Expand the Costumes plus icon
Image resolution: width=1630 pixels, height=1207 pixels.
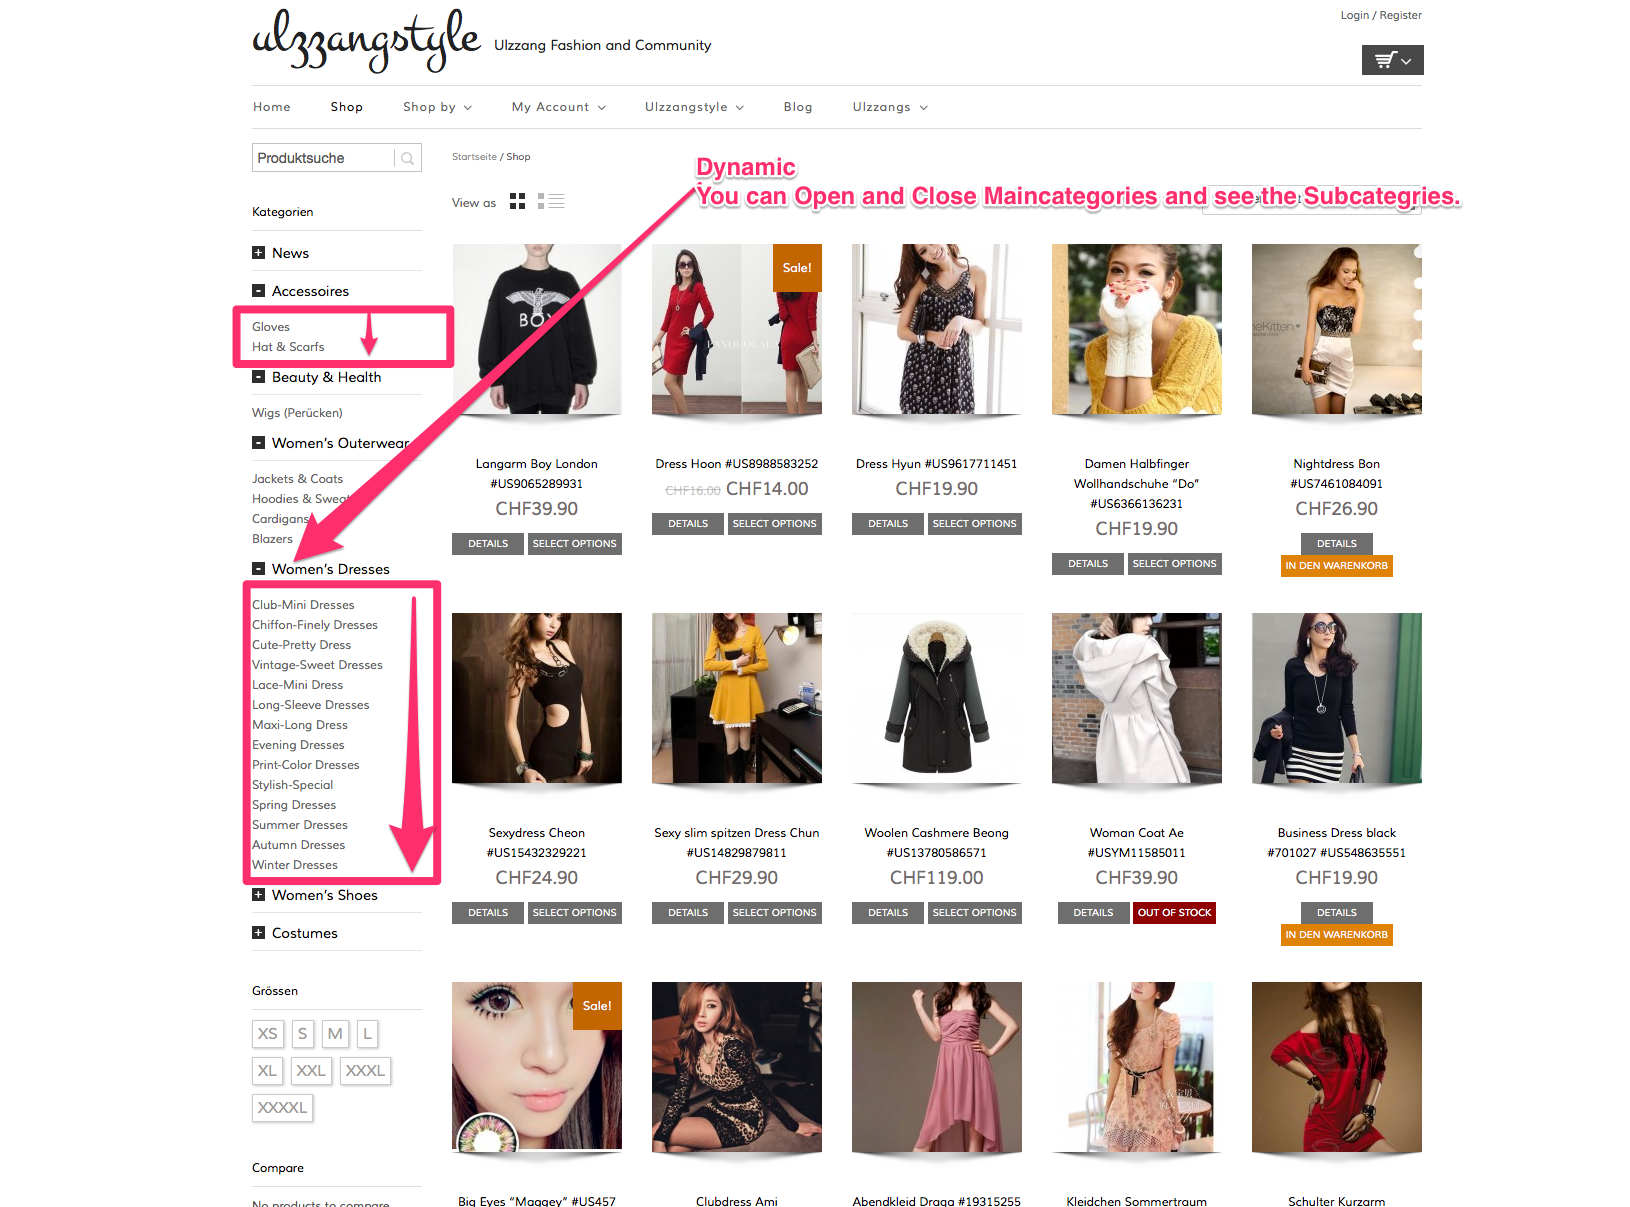(x=259, y=933)
